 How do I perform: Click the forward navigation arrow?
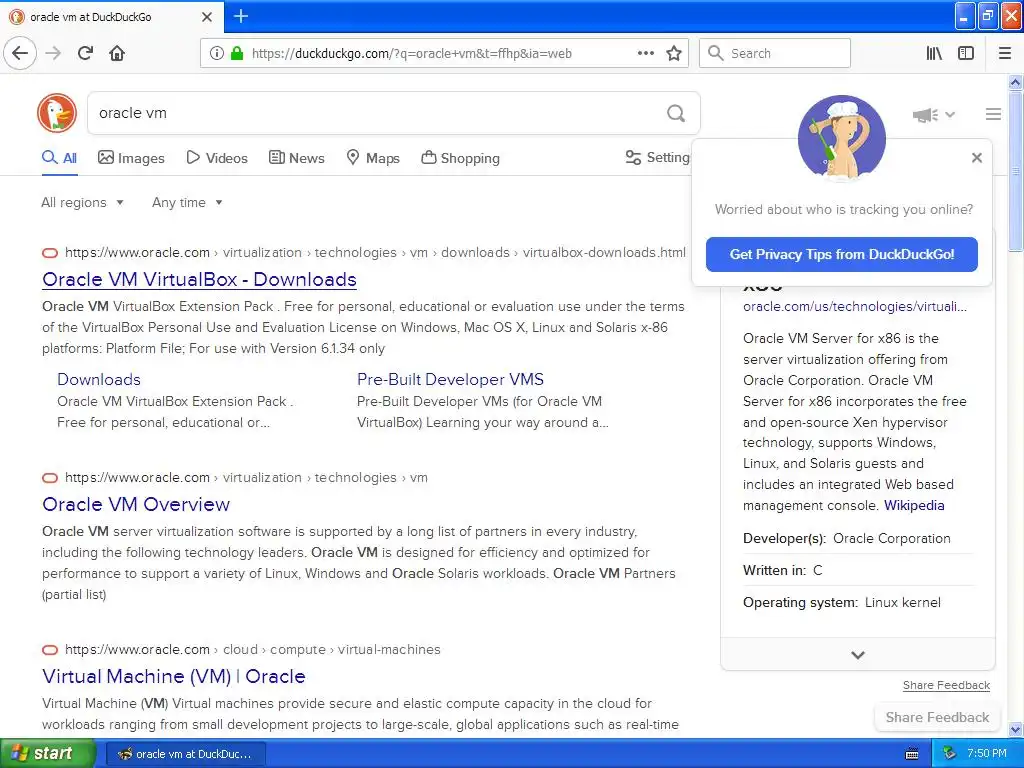(53, 53)
